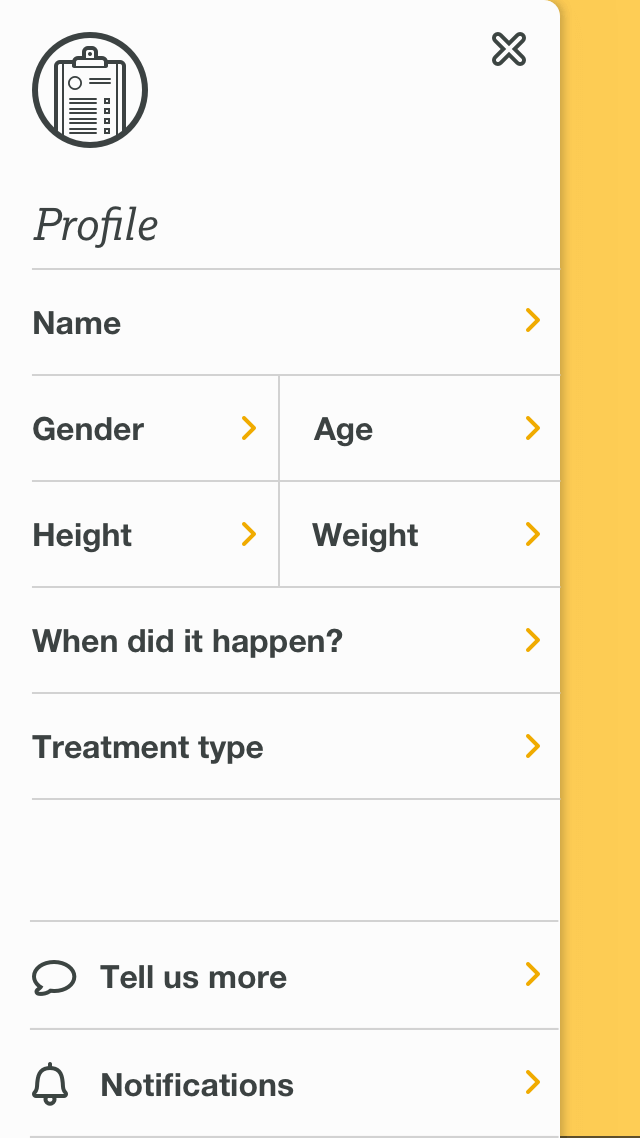Tap the Height entry

tap(82, 535)
